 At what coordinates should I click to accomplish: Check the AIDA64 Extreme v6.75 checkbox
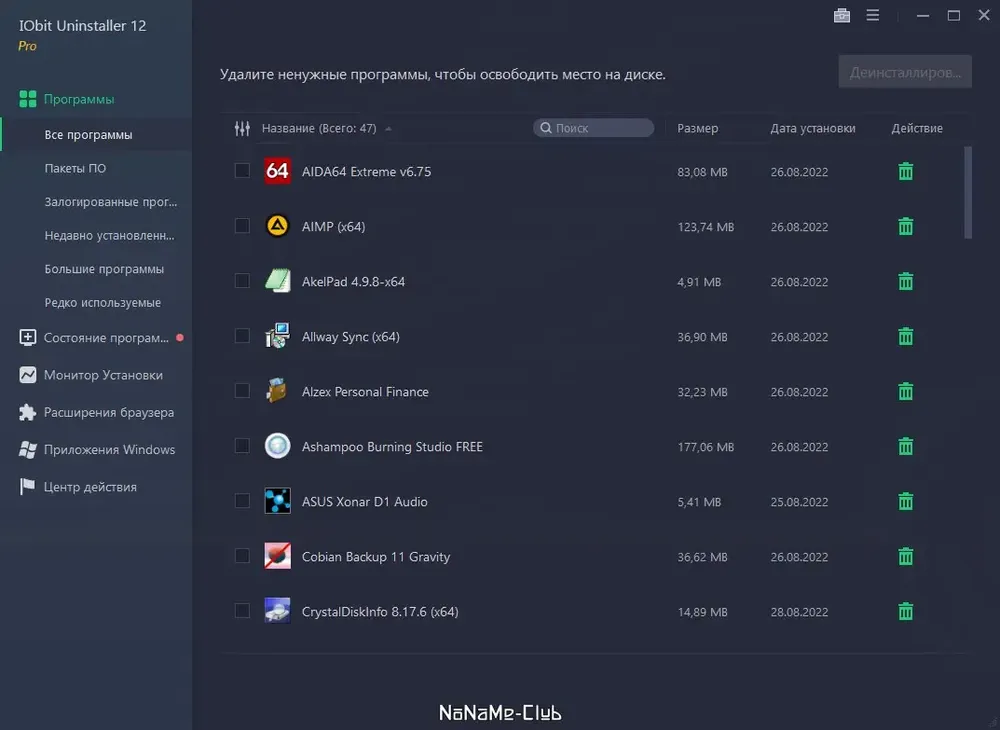coord(242,170)
